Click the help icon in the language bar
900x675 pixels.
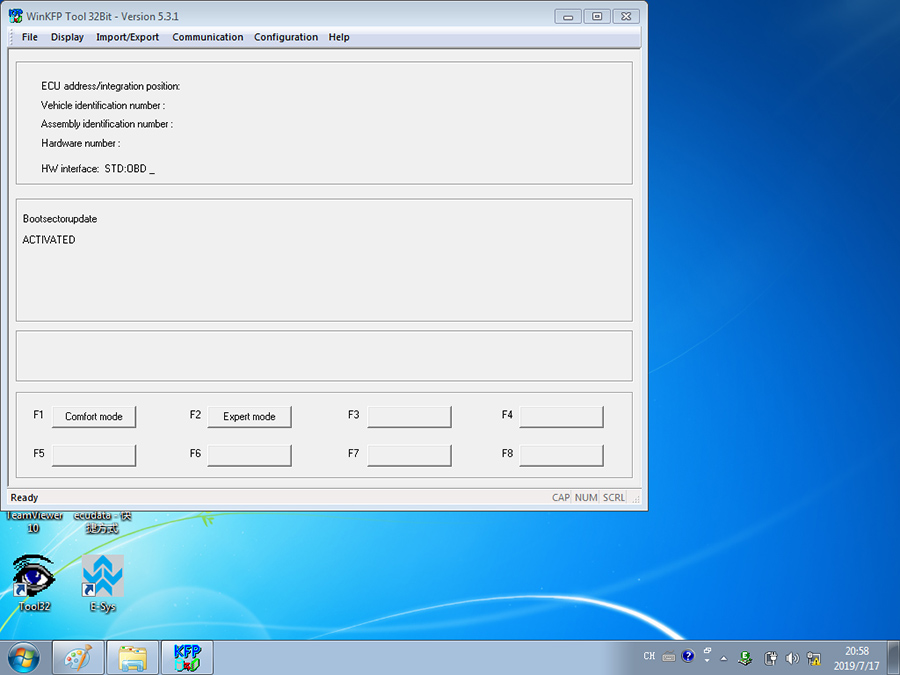(688, 656)
